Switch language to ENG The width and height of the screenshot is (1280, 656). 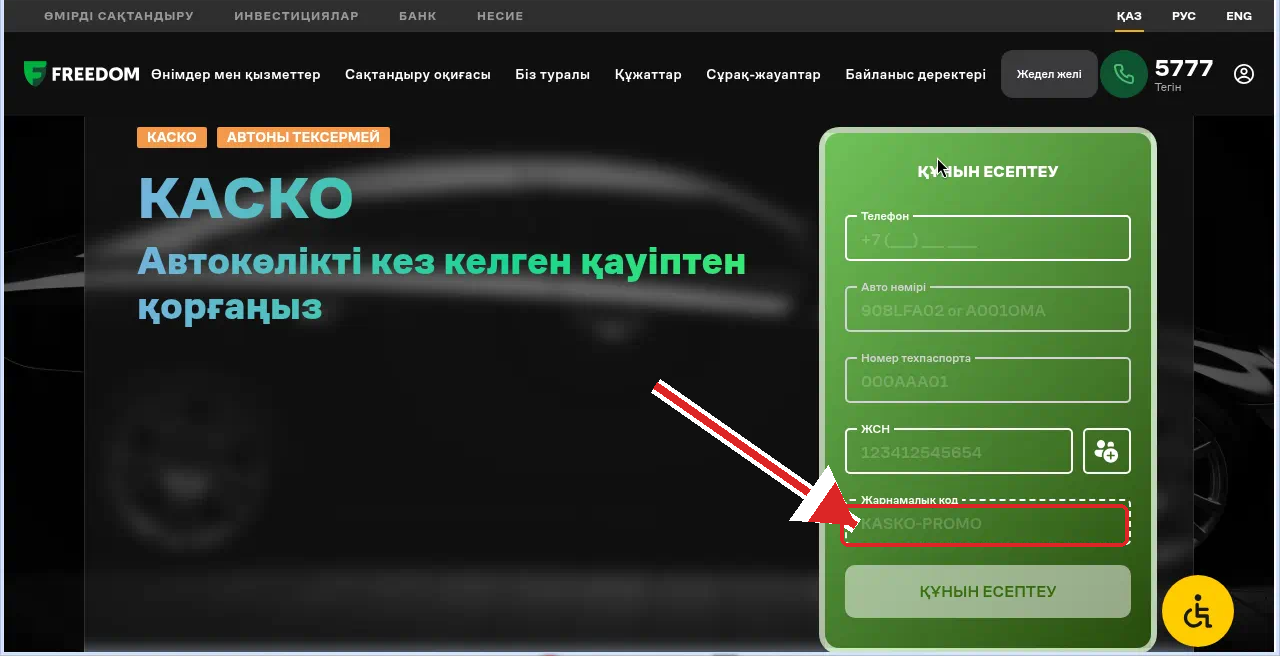tap(1239, 16)
